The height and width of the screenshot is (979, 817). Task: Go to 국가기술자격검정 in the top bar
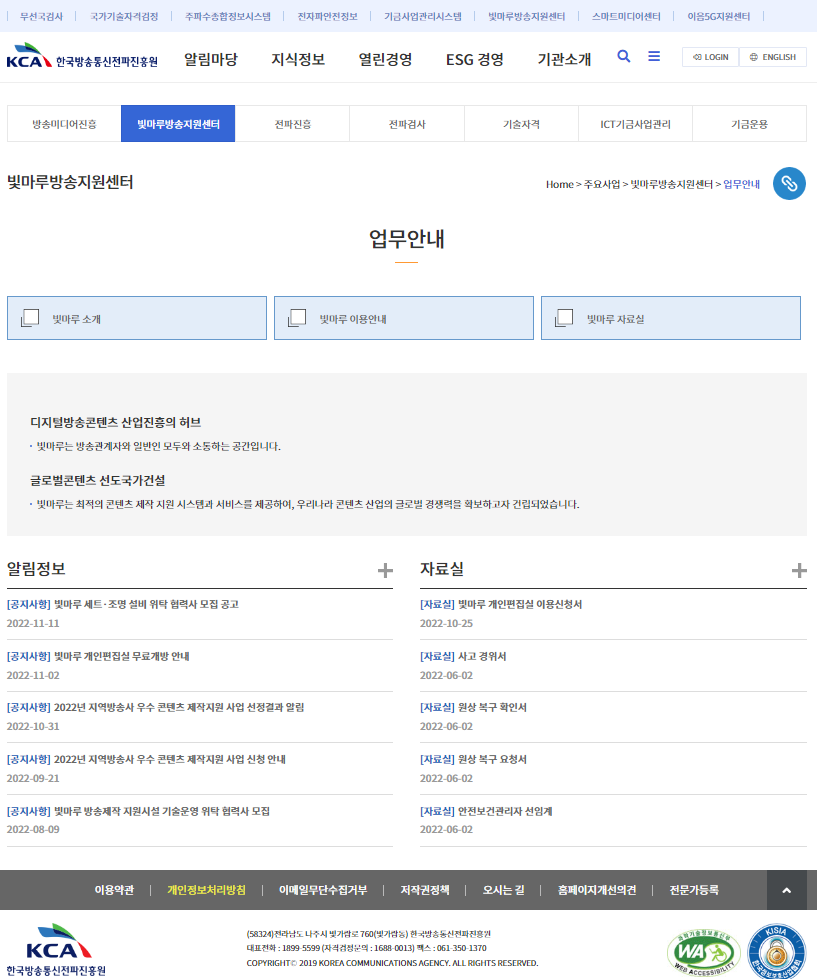pyautogui.click(x=124, y=16)
